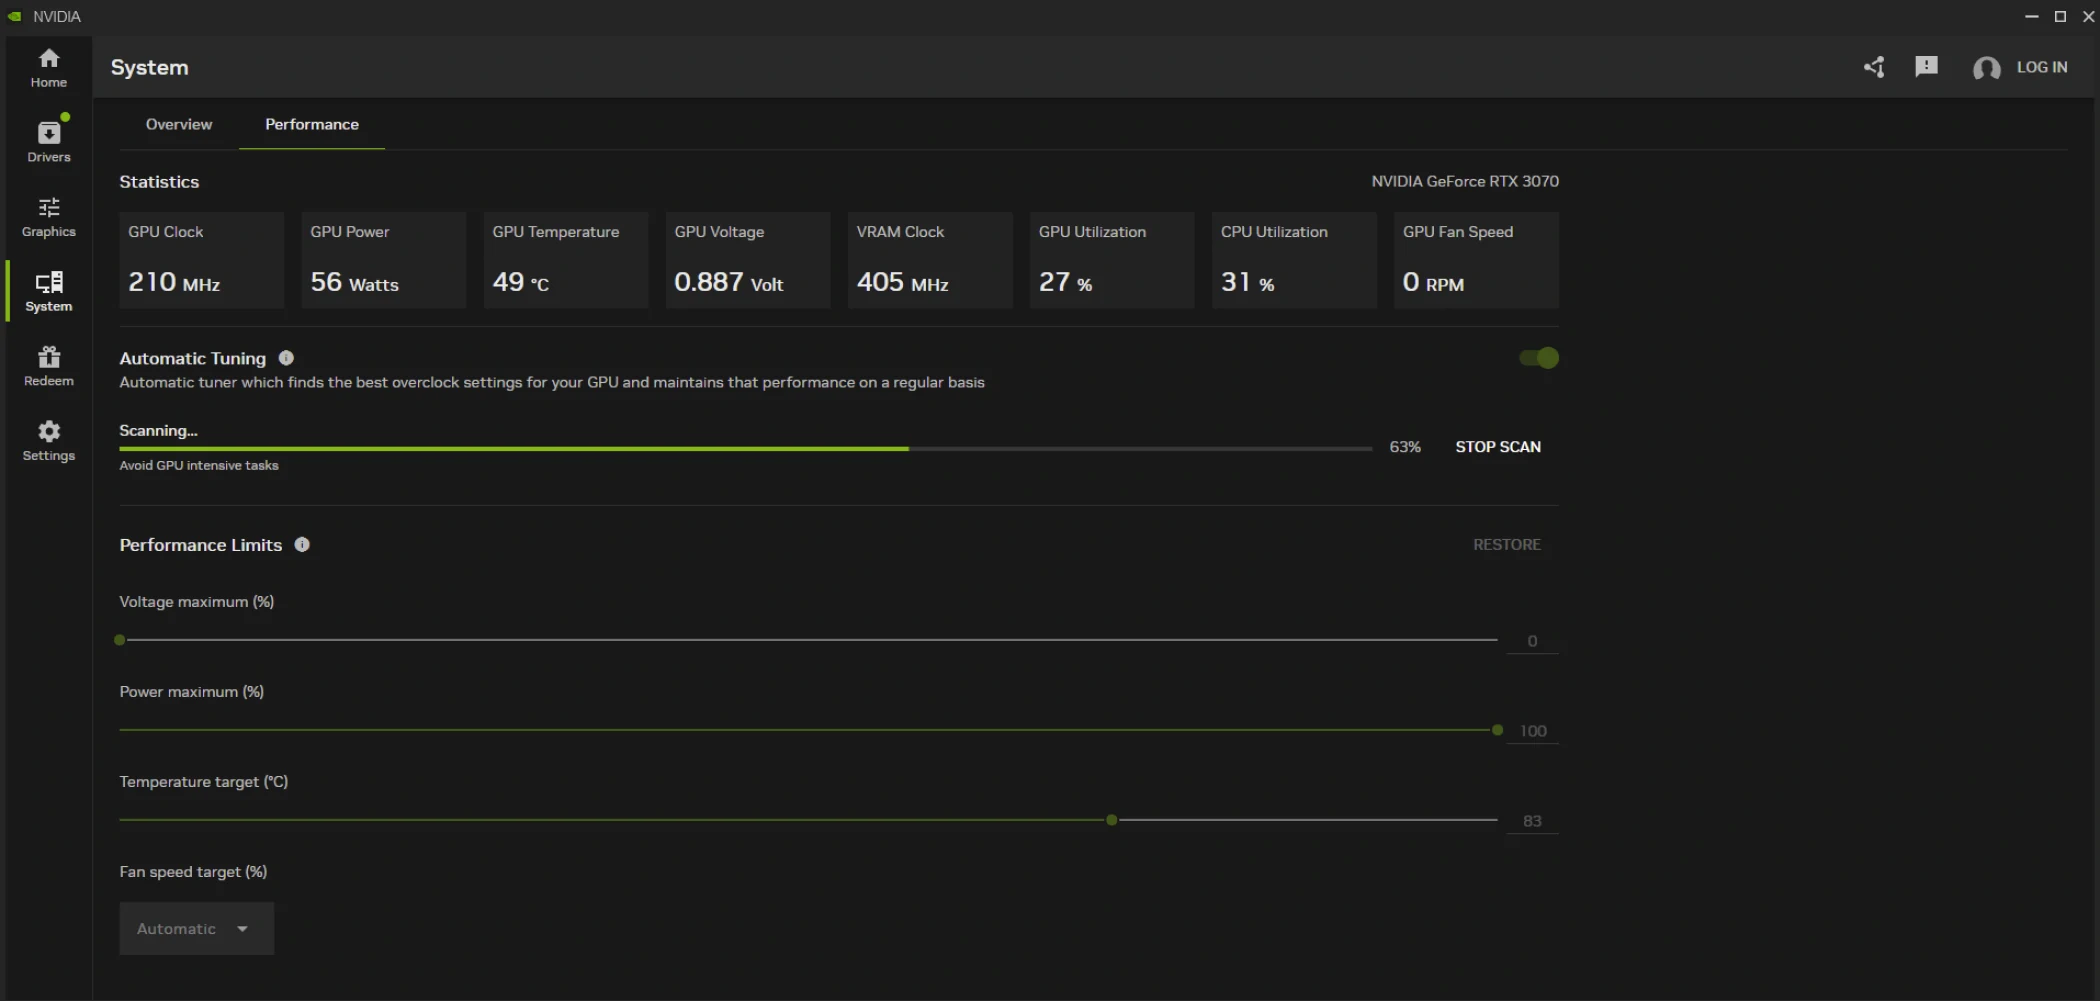Open the feedback icon in the top bar
The width and height of the screenshot is (2100, 1001).
click(x=1926, y=67)
